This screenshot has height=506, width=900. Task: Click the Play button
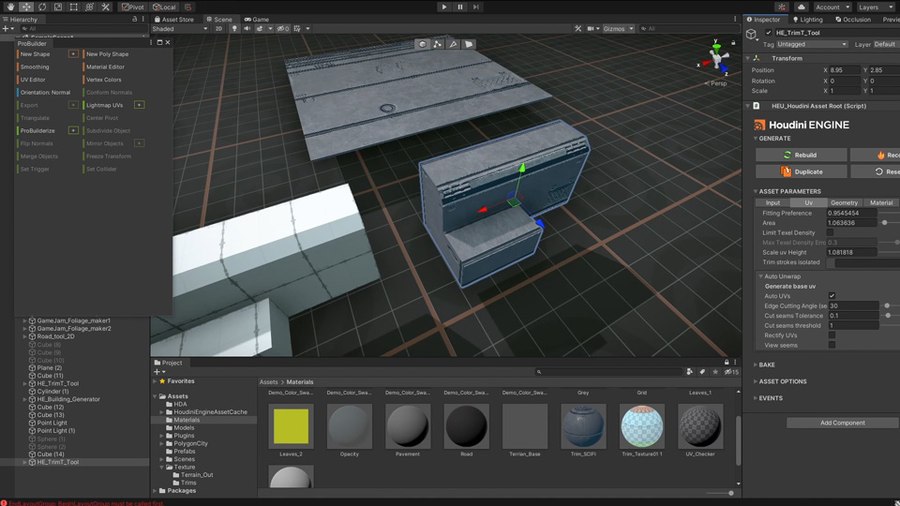point(444,7)
